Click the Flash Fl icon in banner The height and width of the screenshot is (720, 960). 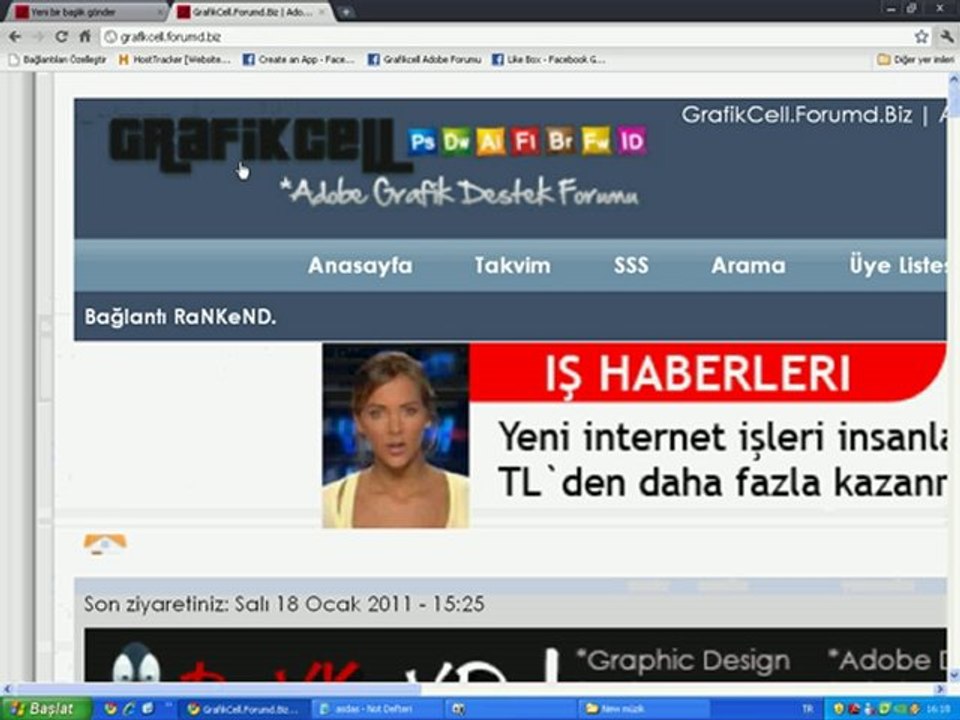[525, 141]
